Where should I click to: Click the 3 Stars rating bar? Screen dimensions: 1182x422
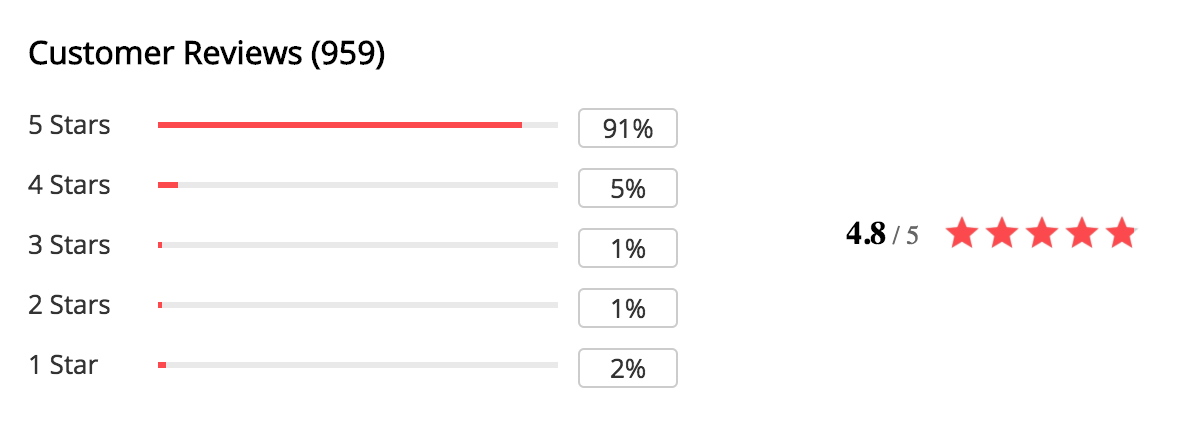357,245
